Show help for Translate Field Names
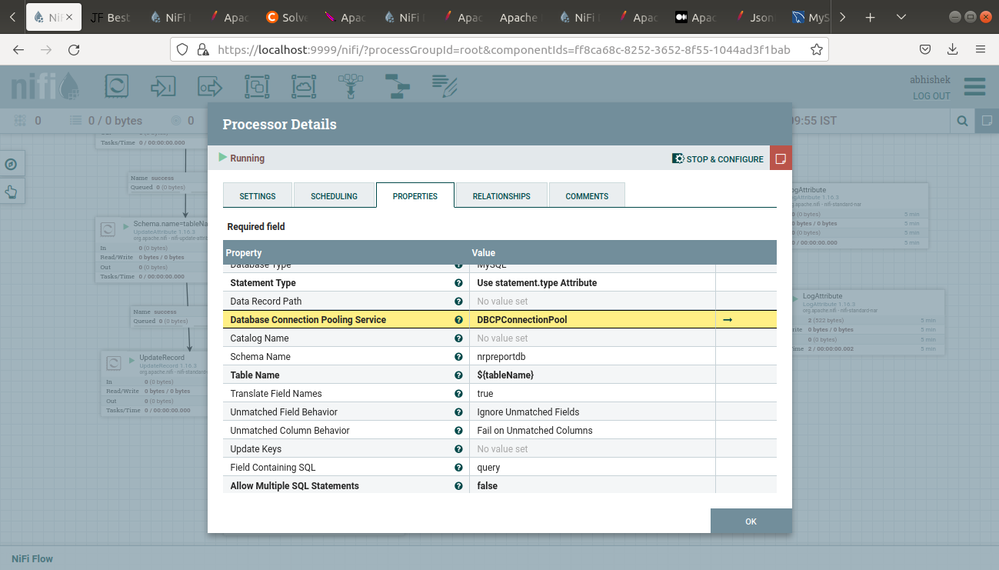999x570 pixels. 458,394
